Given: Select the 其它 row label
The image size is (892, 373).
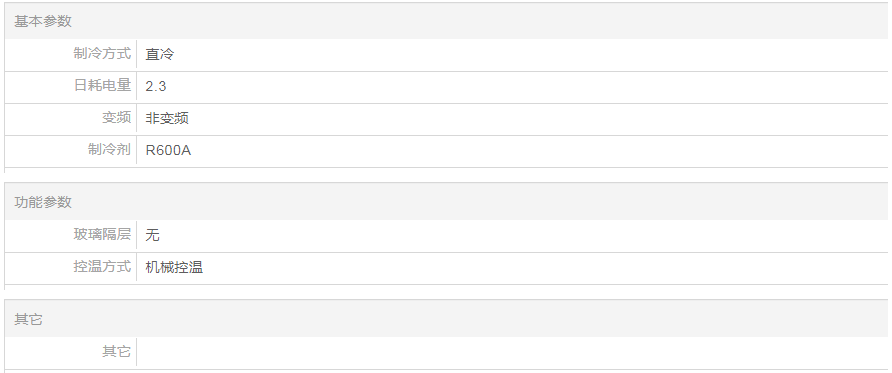Looking at the screenshot, I should pos(116,351).
